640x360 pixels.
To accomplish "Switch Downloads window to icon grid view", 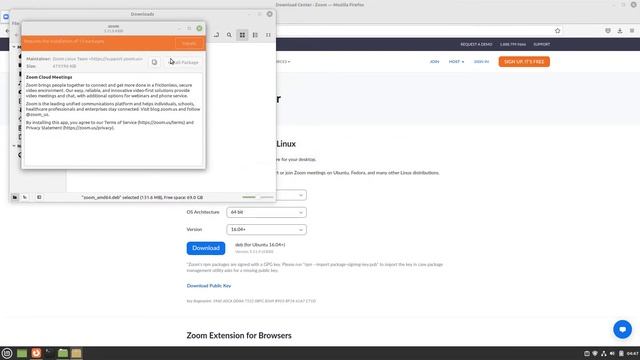I will pyautogui.click(x=242, y=35).
